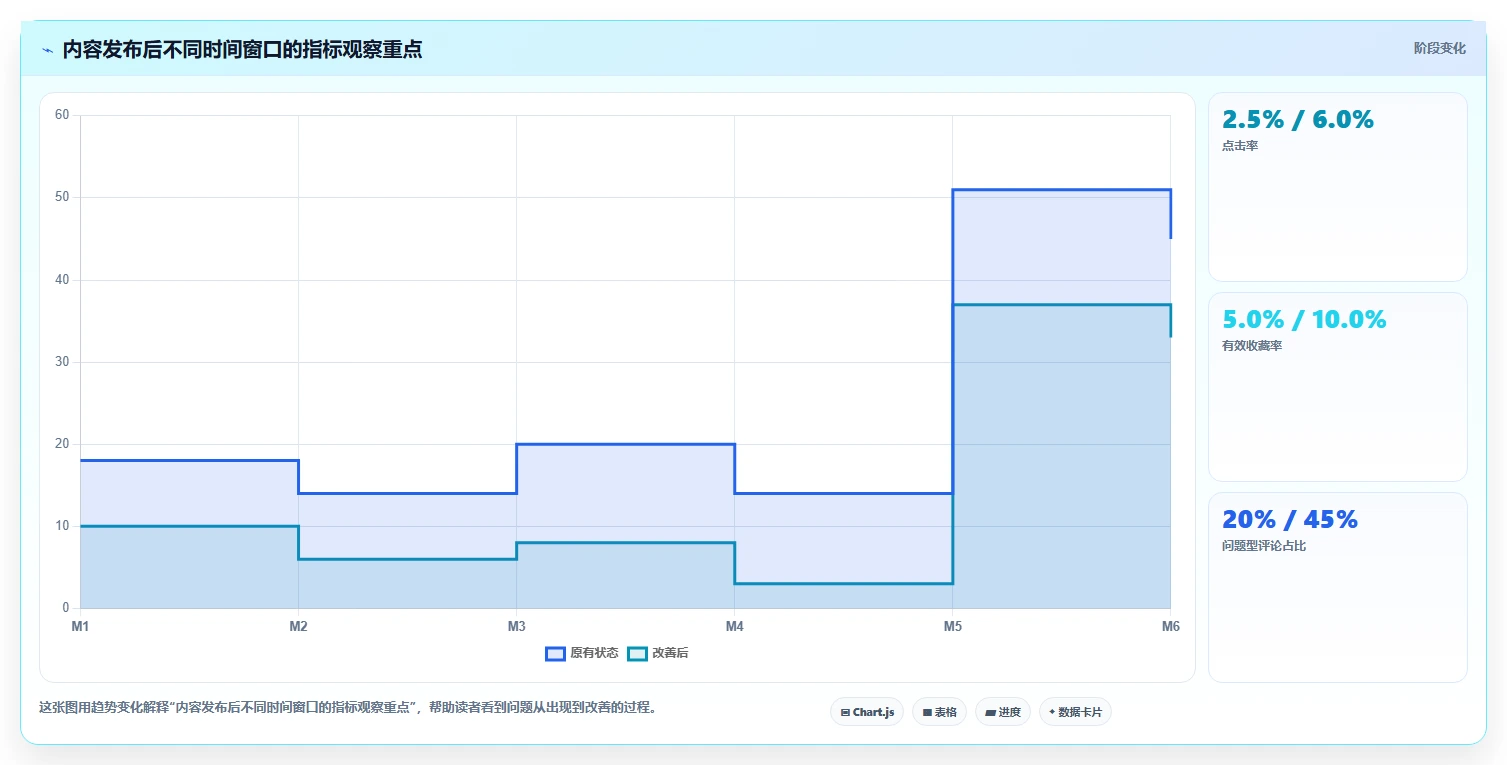The height and width of the screenshot is (765, 1507).
Task: Click the y-axis value 60
Action: (x=62, y=115)
